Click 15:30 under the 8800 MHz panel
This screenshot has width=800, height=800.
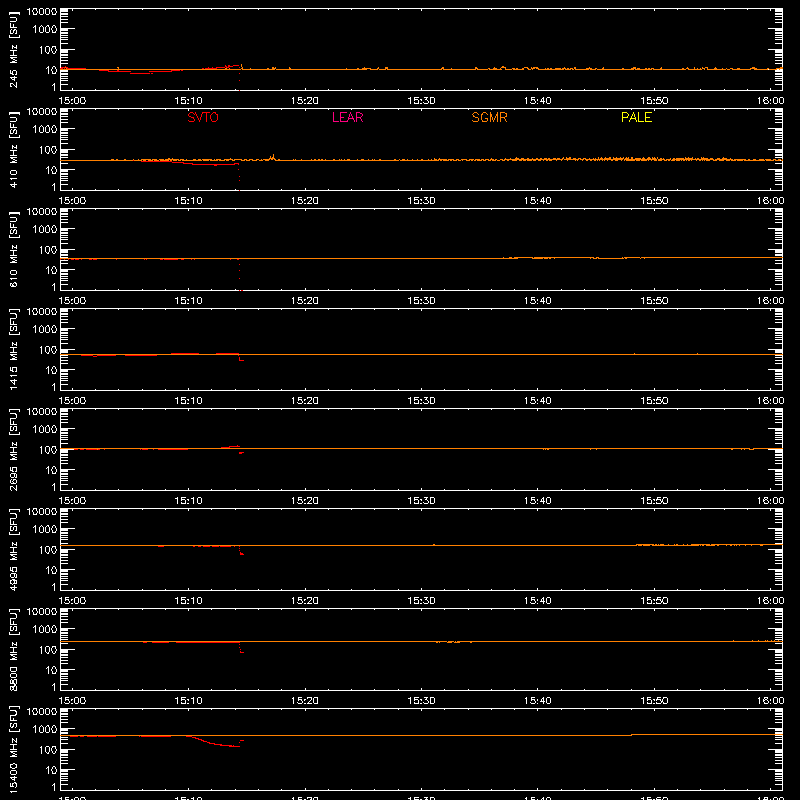click(x=421, y=701)
